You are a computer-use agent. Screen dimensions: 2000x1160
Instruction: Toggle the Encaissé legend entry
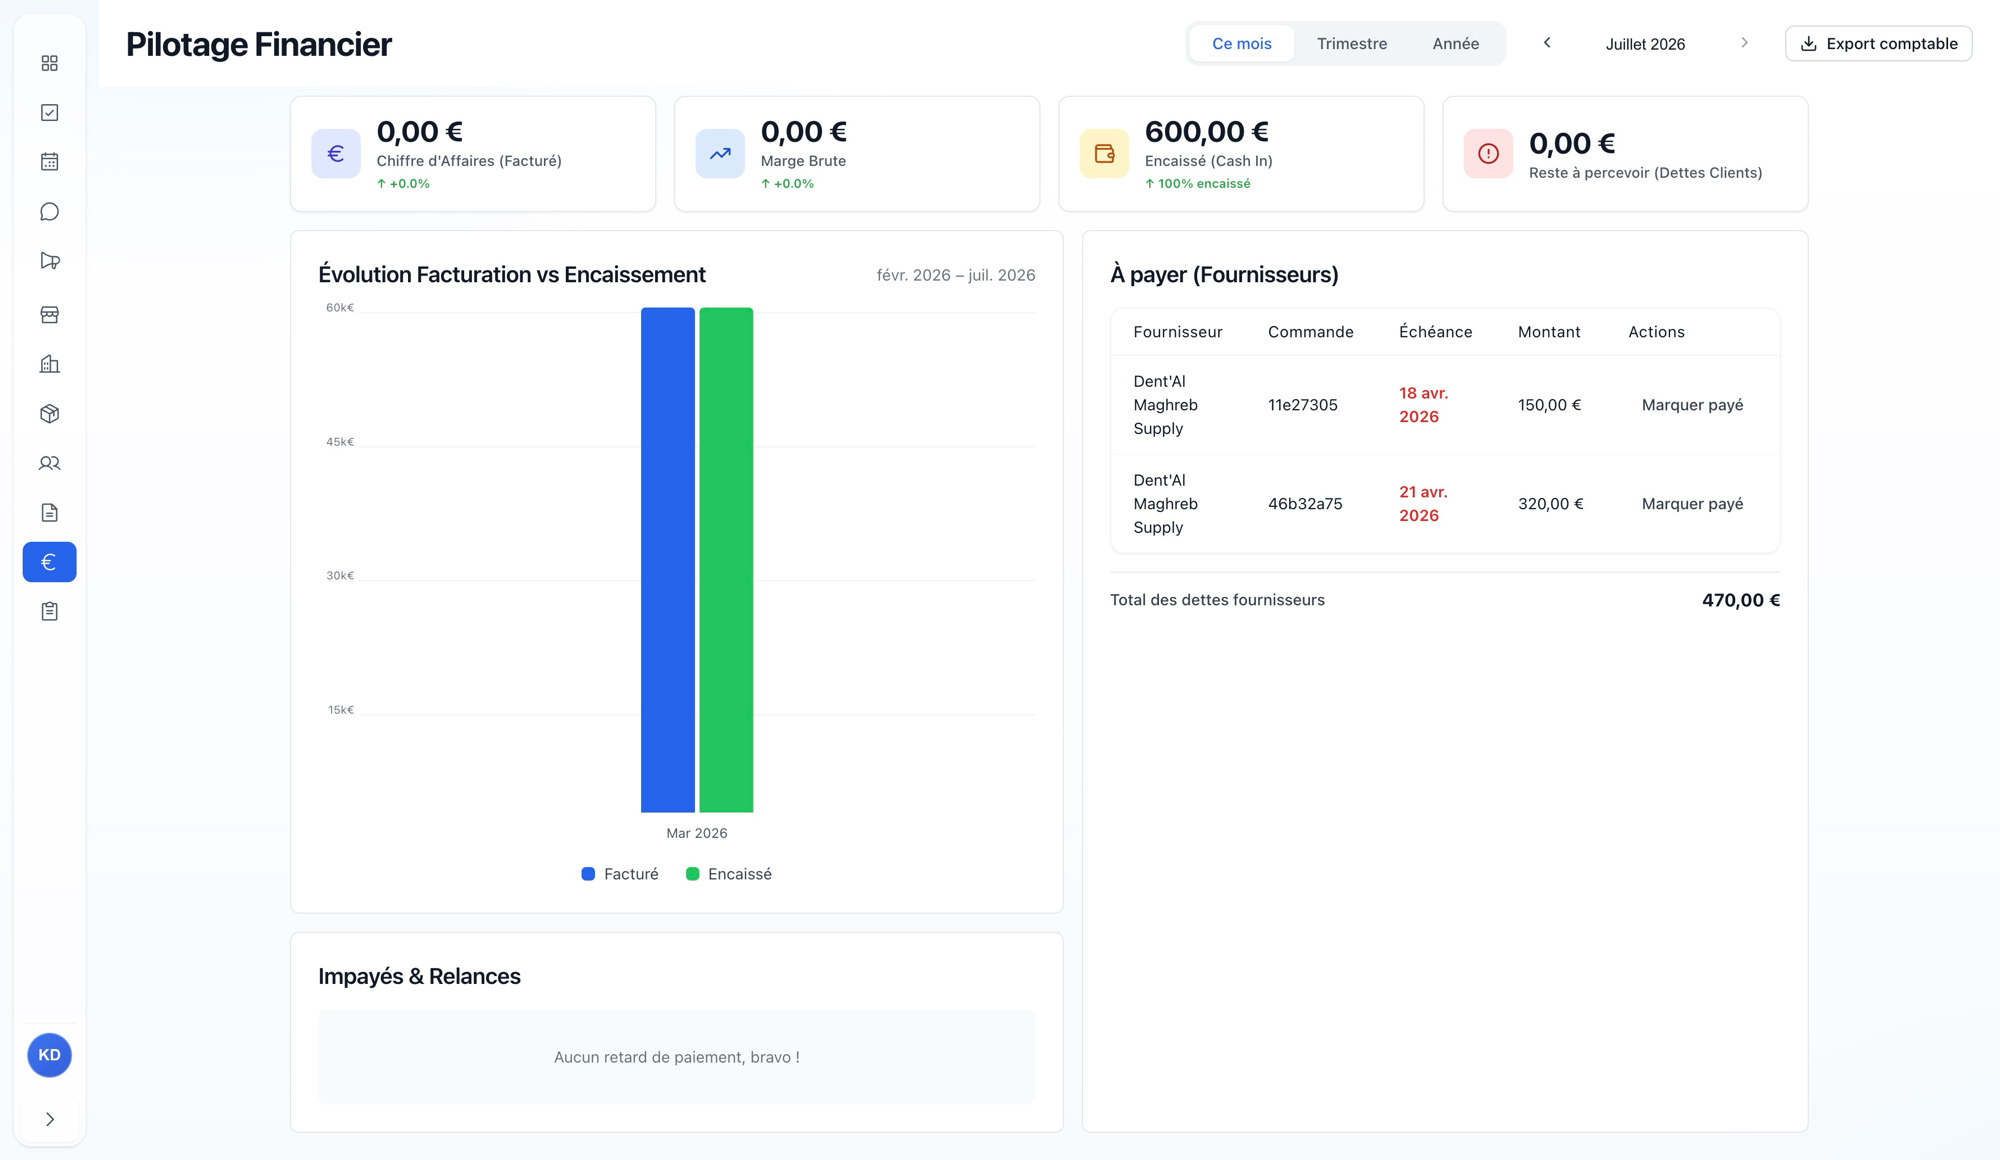coord(729,874)
